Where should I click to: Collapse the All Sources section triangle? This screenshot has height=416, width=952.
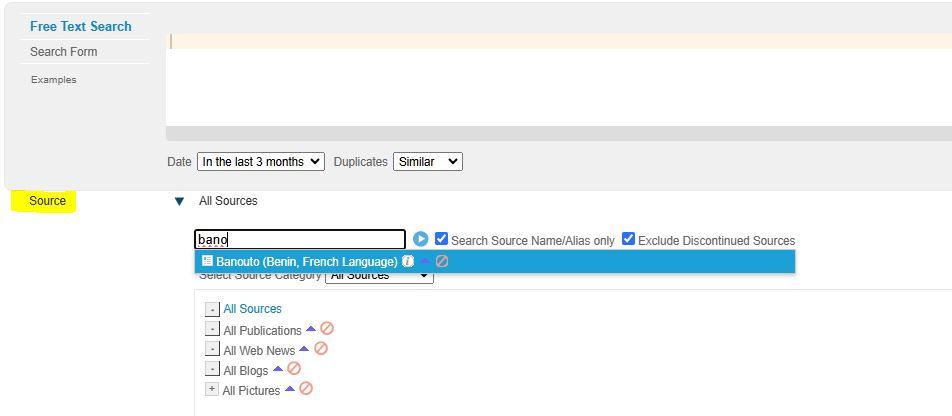[x=179, y=201]
